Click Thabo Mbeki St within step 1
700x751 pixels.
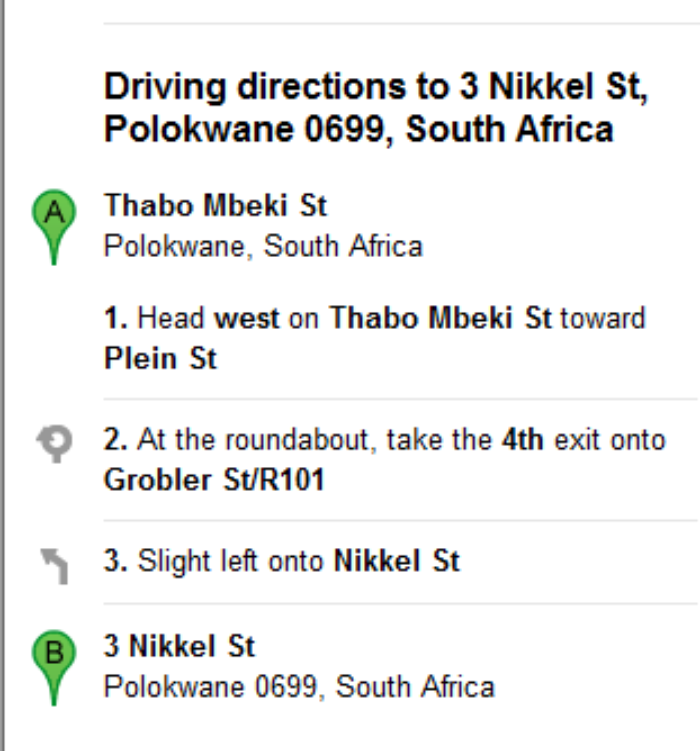pos(440,319)
